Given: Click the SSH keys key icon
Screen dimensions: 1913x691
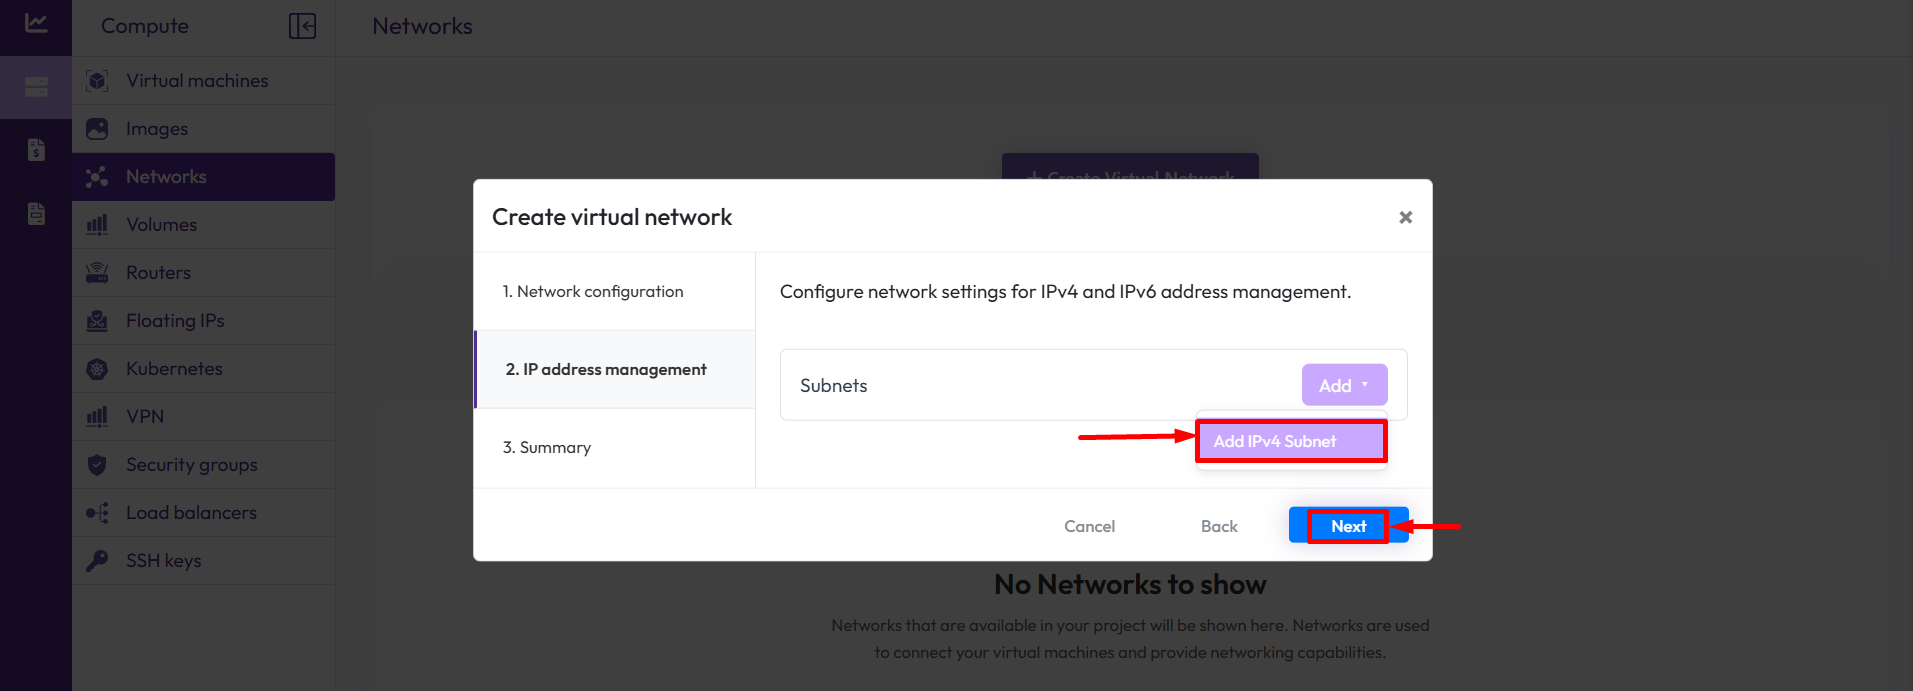Looking at the screenshot, I should 97,561.
